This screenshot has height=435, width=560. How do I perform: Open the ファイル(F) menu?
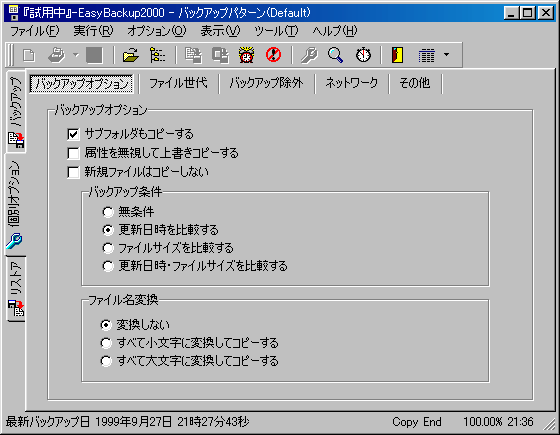pyautogui.click(x=35, y=31)
